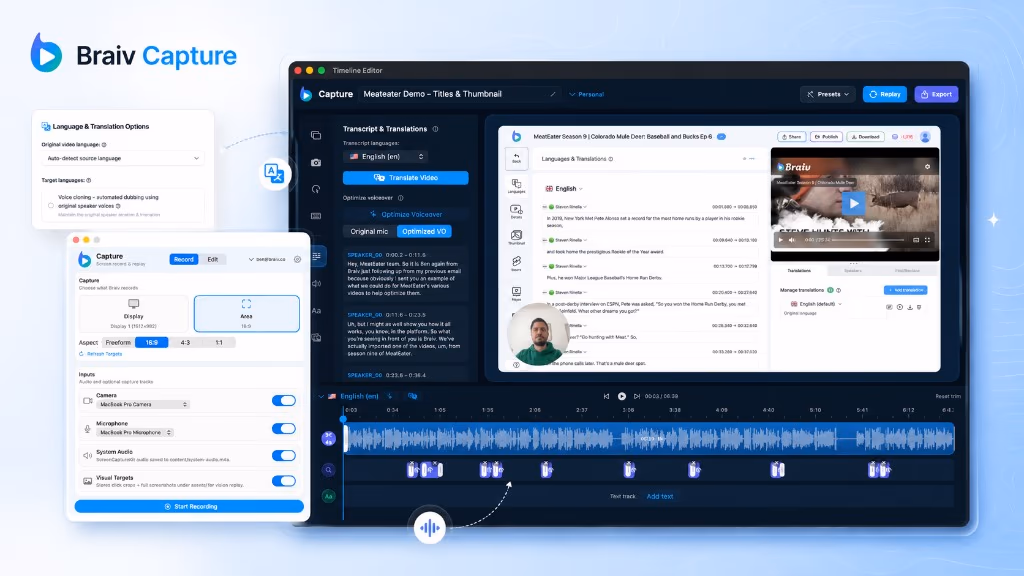
Task: Select the Voice cloning radio option
Action: [x=51, y=206]
